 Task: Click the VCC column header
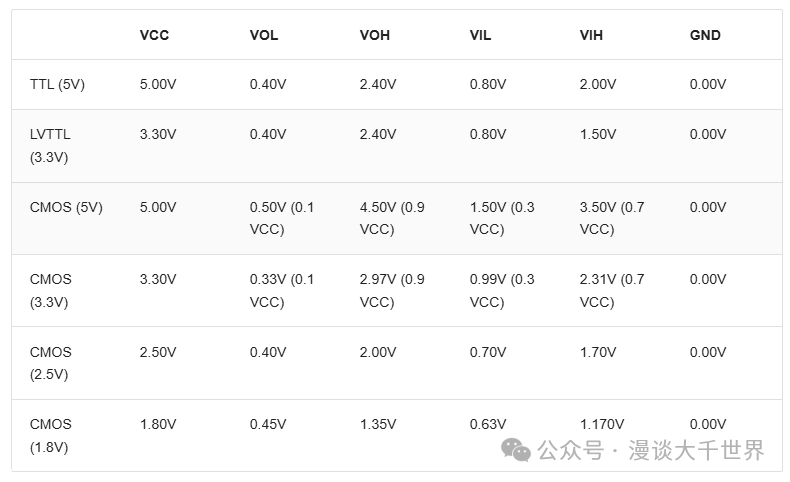pyautogui.click(x=154, y=35)
